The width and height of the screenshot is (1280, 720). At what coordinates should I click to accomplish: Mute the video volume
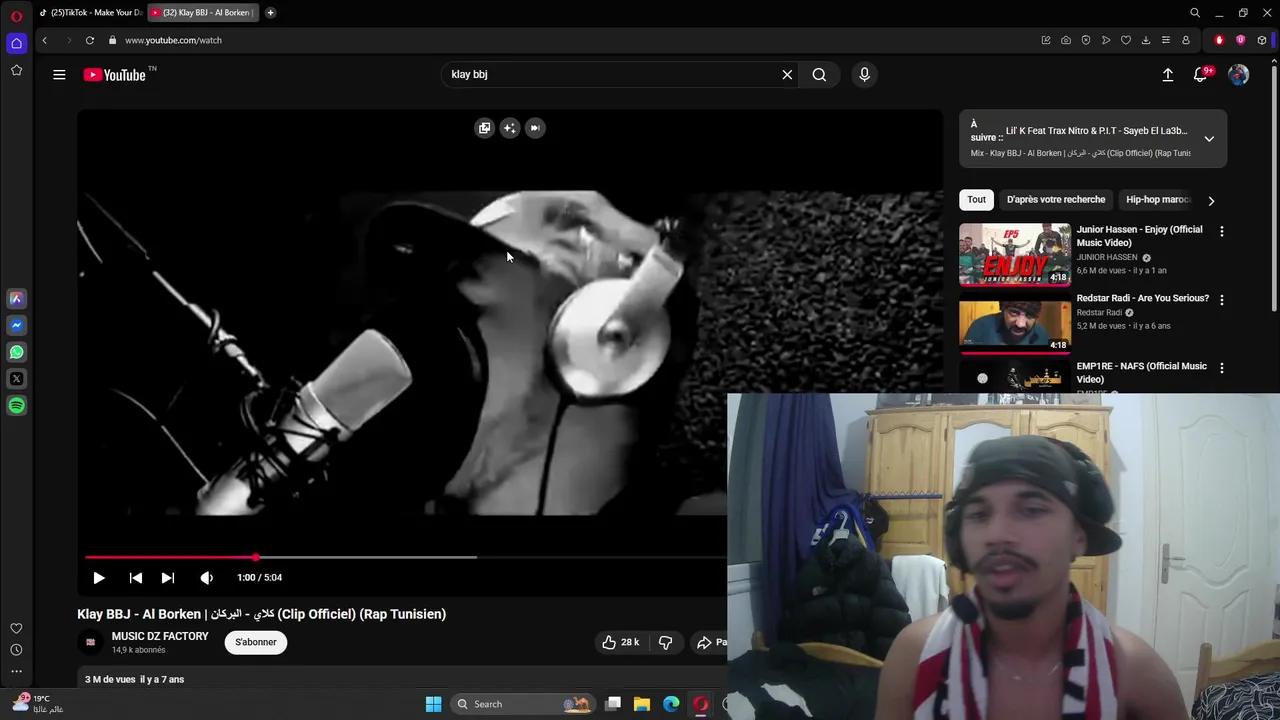206,577
